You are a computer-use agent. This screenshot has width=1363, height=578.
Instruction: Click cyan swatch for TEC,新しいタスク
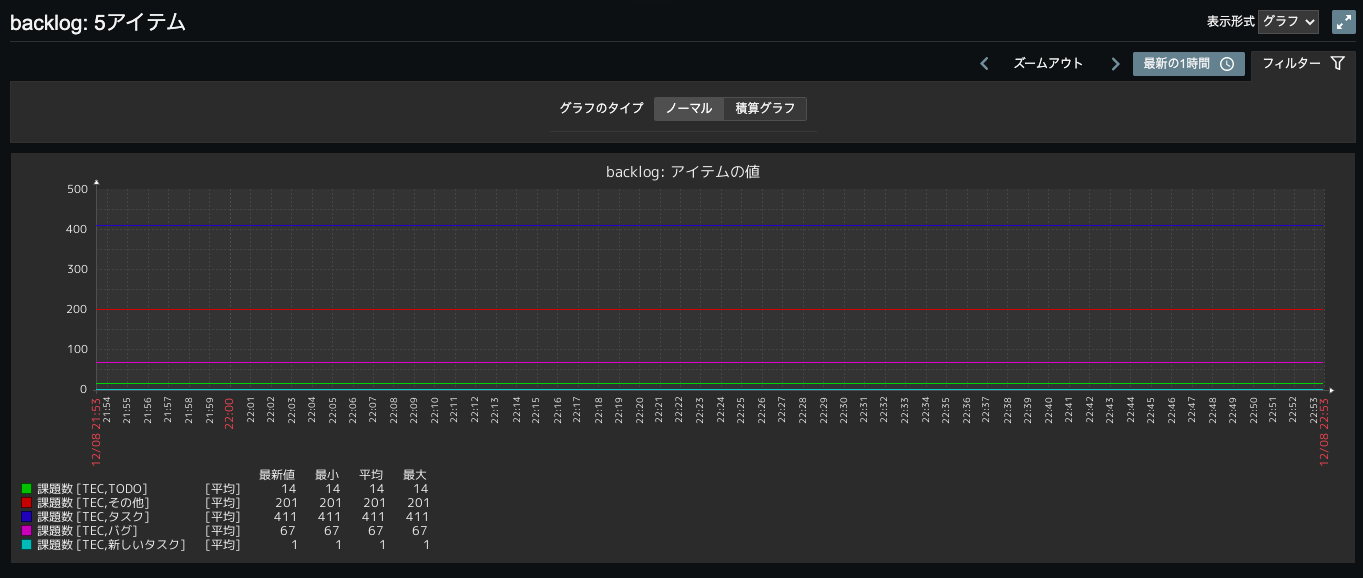point(27,545)
